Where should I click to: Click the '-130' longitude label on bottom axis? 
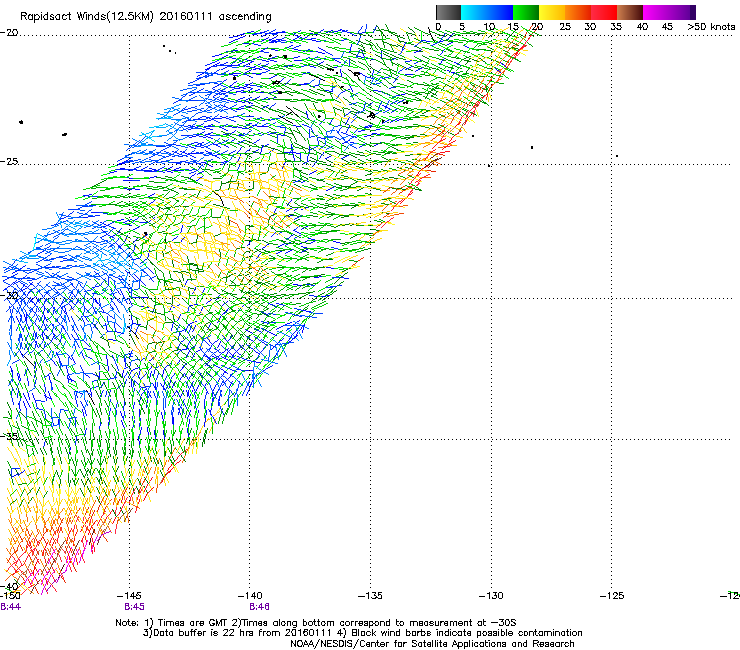(491, 596)
